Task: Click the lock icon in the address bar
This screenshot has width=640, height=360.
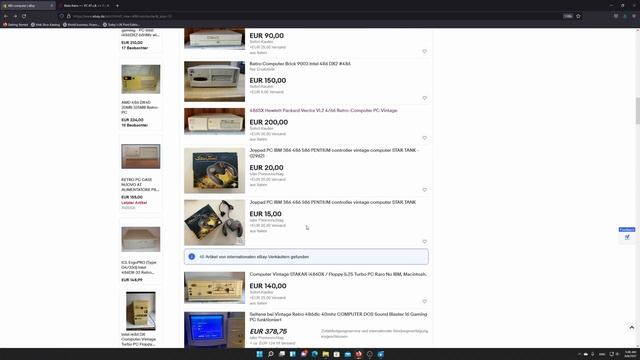Action: click(x=69, y=16)
